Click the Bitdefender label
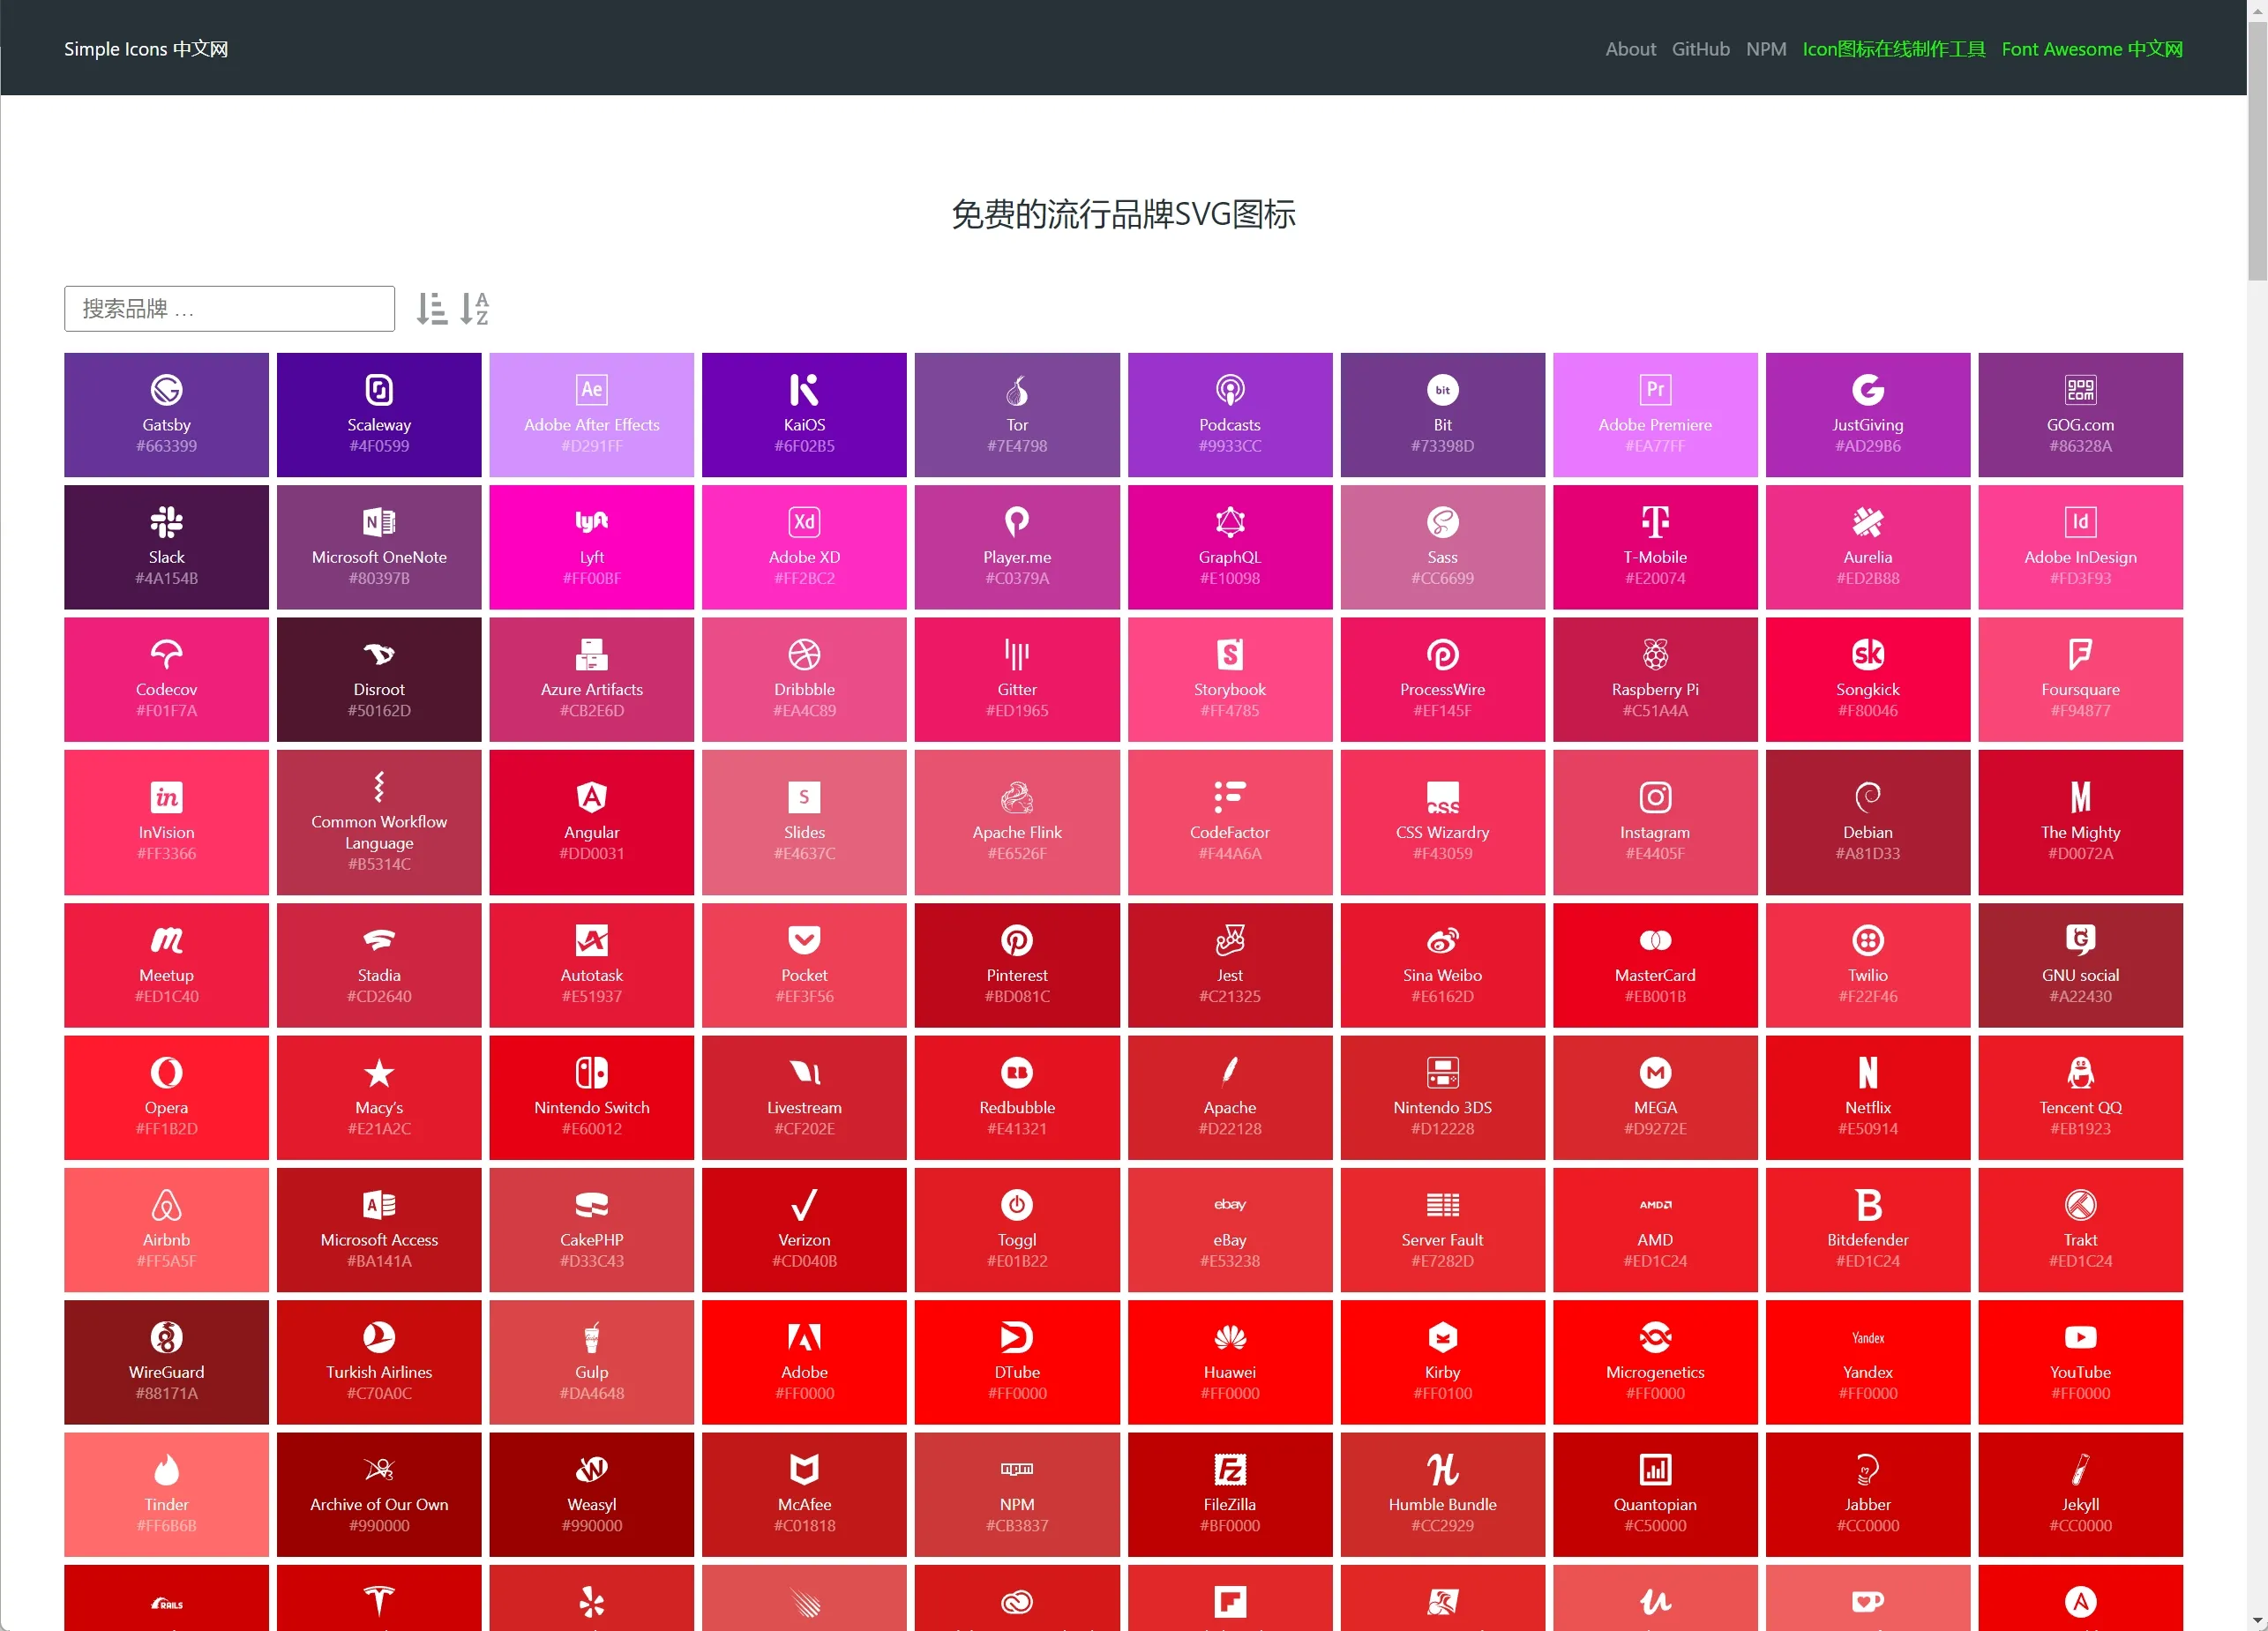 click(1868, 1239)
